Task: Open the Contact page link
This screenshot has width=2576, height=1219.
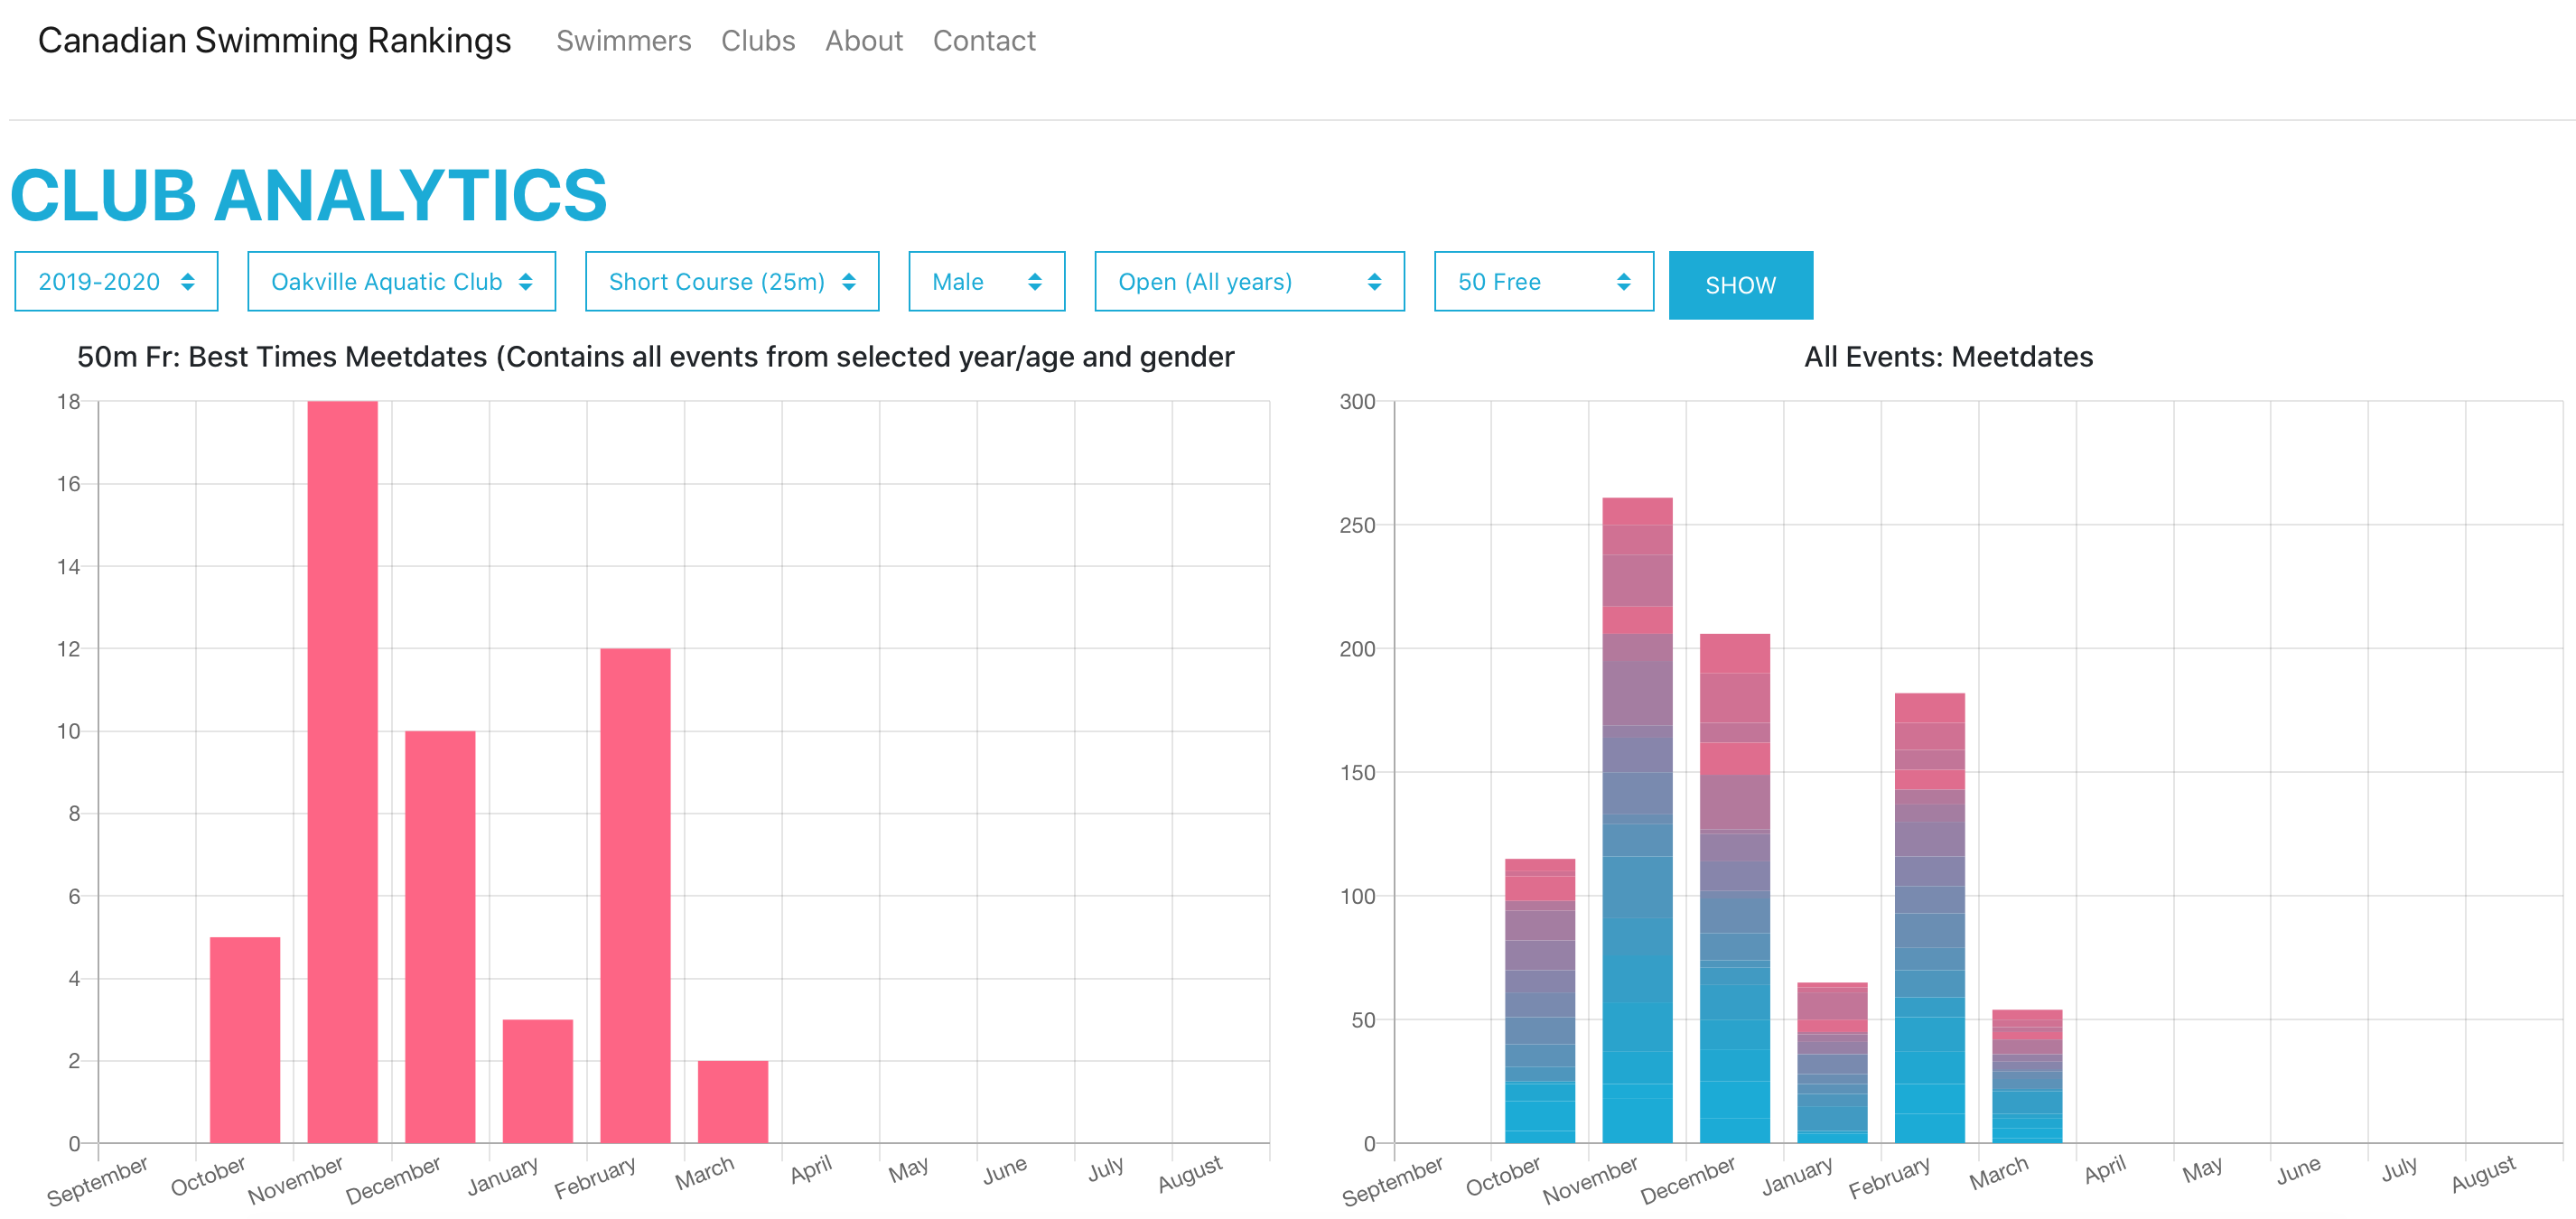Action: (983, 41)
